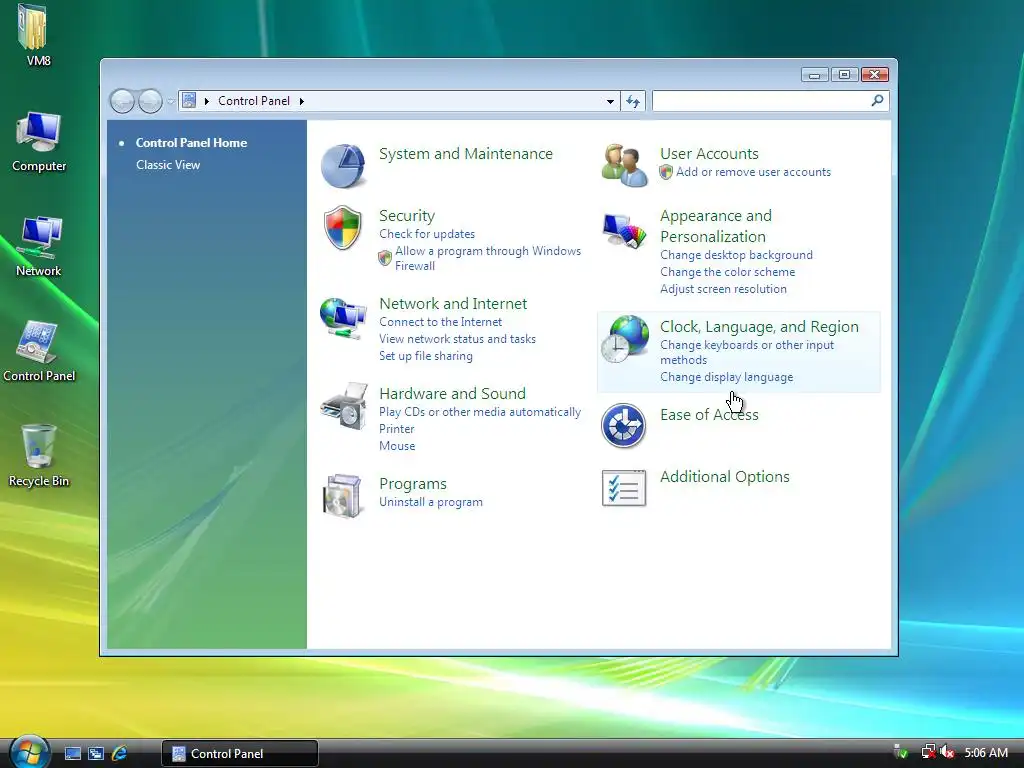1024x768 pixels.
Task: Click Change the color scheme link
Action: pyautogui.click(x=728, y=272)
